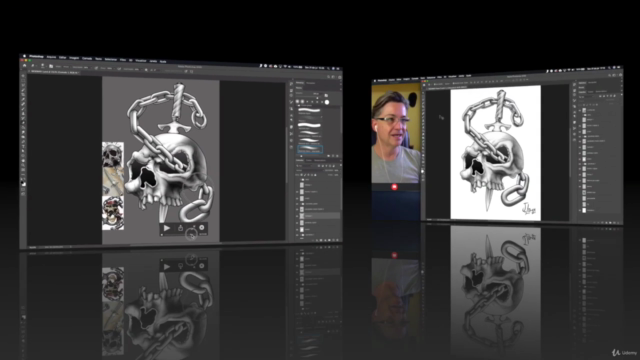This screenshot has width=640, height=360.
Task: Open the Ajuda menu in left window
Action: pos(163,62)
